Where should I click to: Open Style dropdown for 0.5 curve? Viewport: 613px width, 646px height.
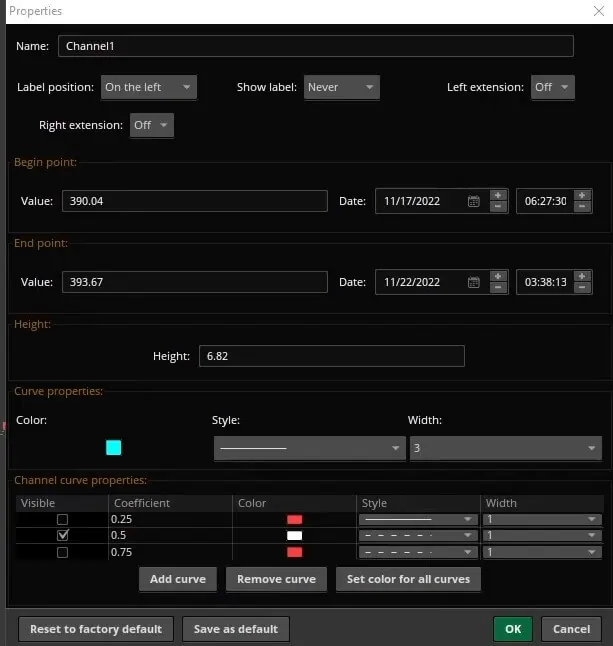(x=418, y=536)
